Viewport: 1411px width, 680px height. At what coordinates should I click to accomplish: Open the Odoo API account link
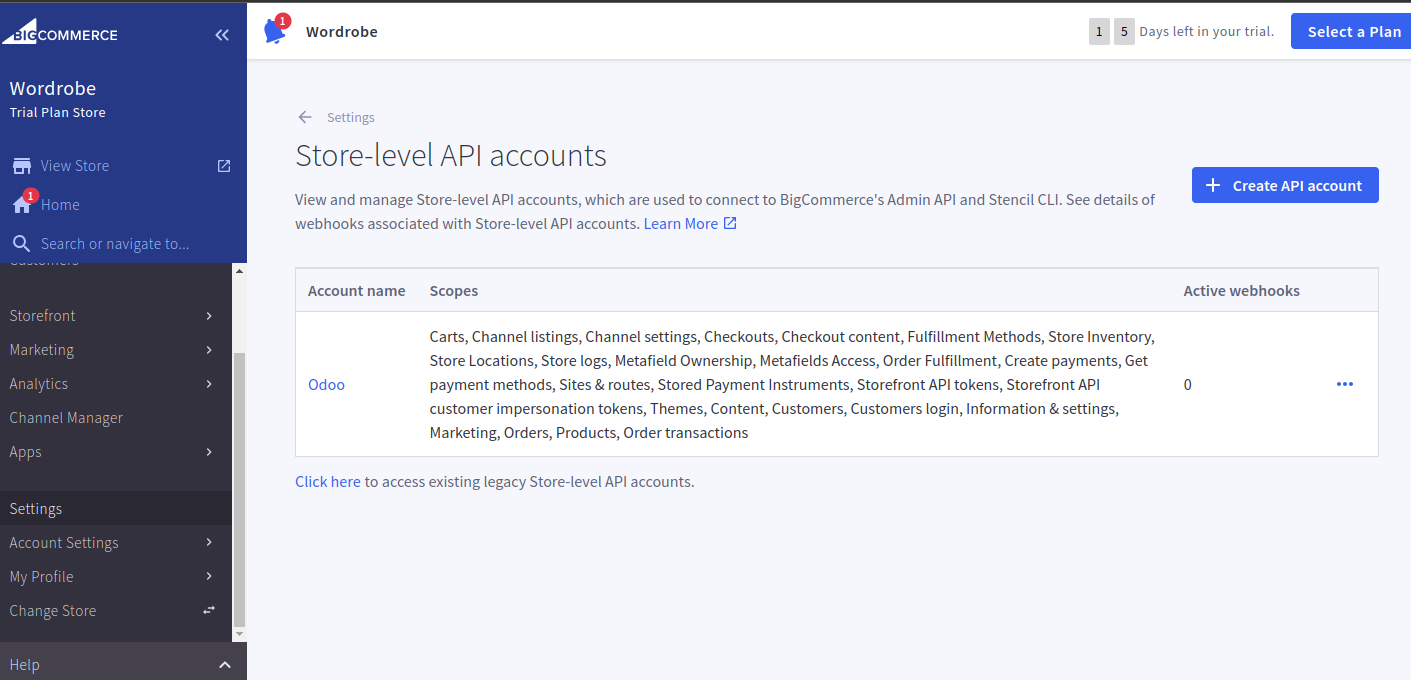coord(326,384)
